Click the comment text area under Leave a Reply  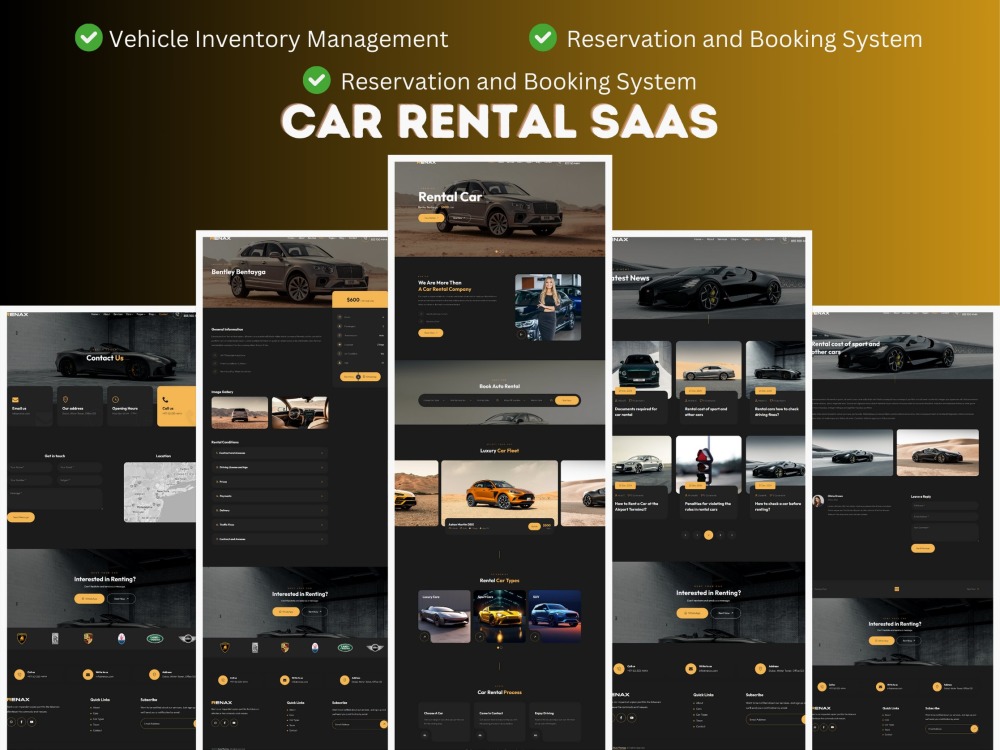pyautogui.click(x=945, y=531)
